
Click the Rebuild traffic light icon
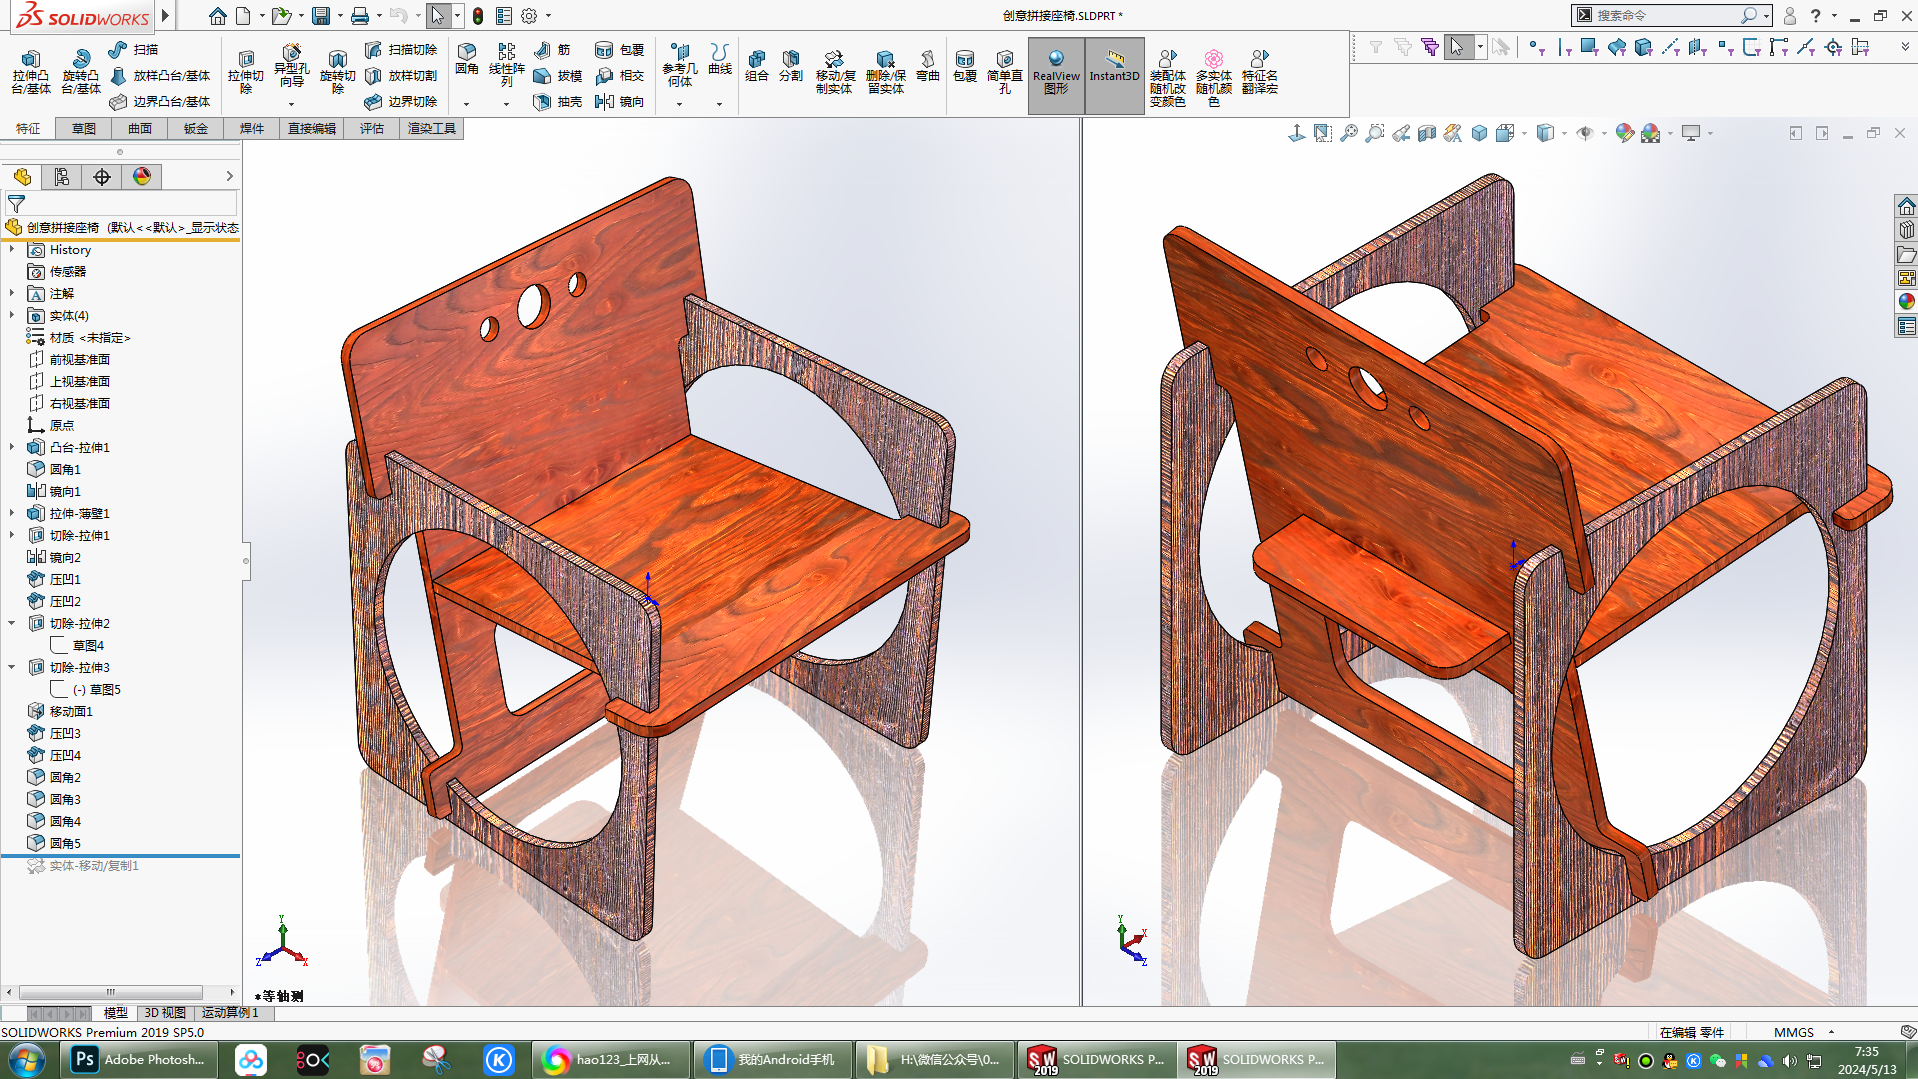click(x=479, y=16)
